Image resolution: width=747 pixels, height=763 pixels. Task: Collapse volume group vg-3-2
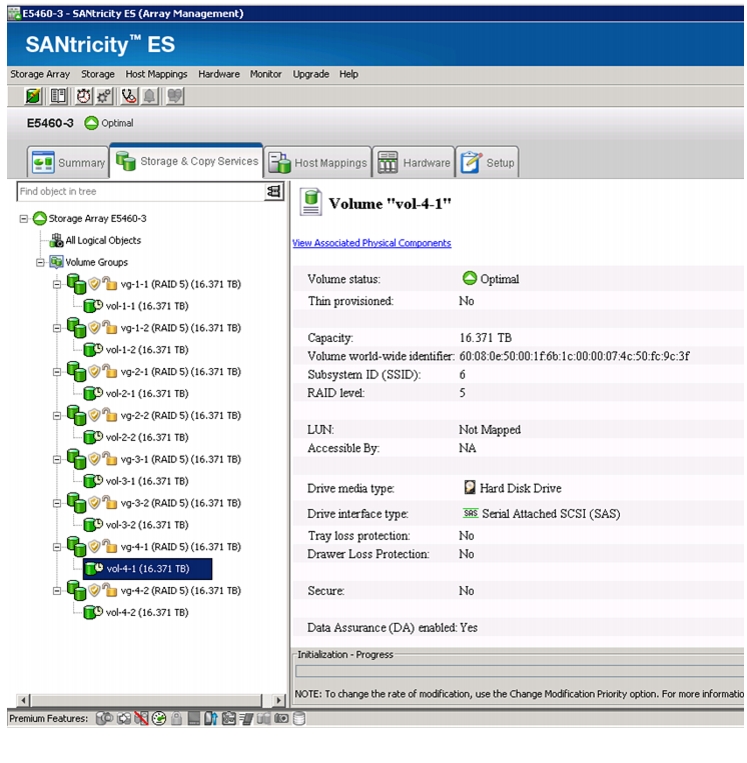click(x=57, y=503)
